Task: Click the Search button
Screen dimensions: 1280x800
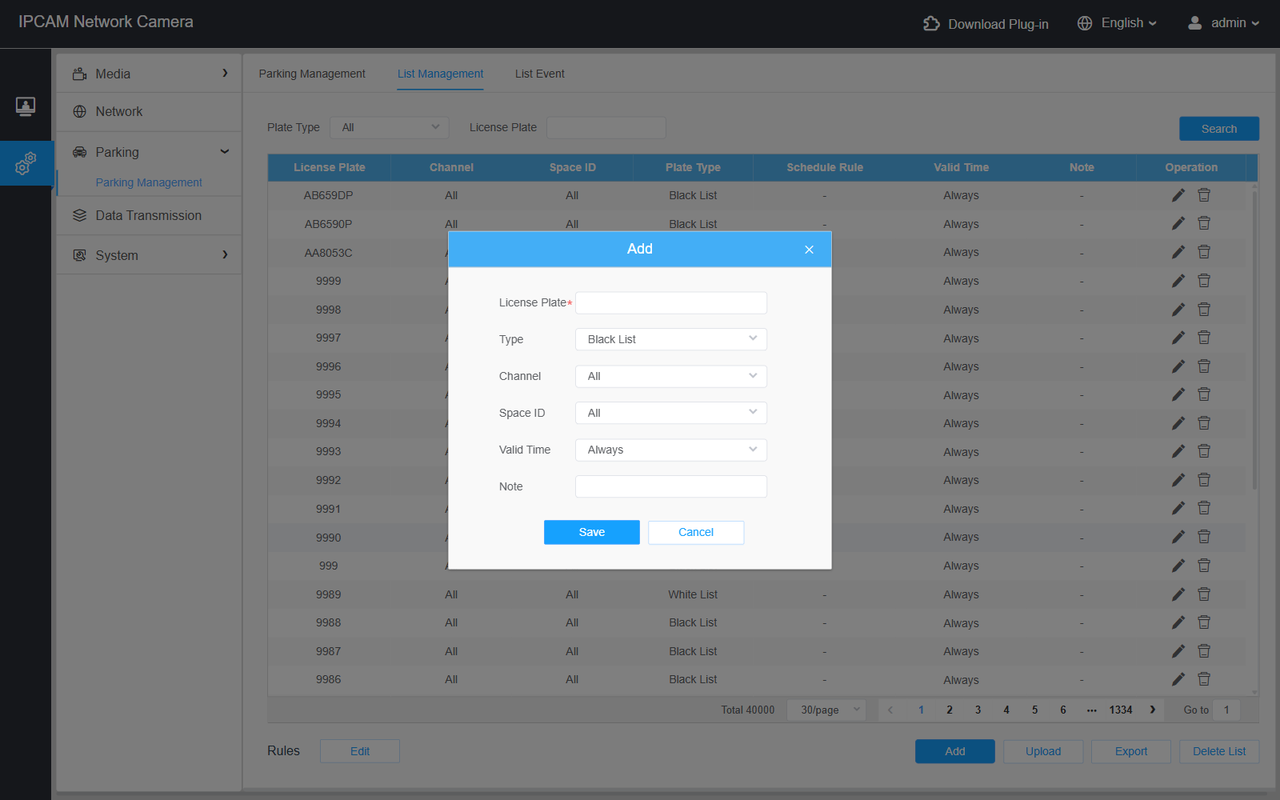Action: click(x=1219, y=128)
